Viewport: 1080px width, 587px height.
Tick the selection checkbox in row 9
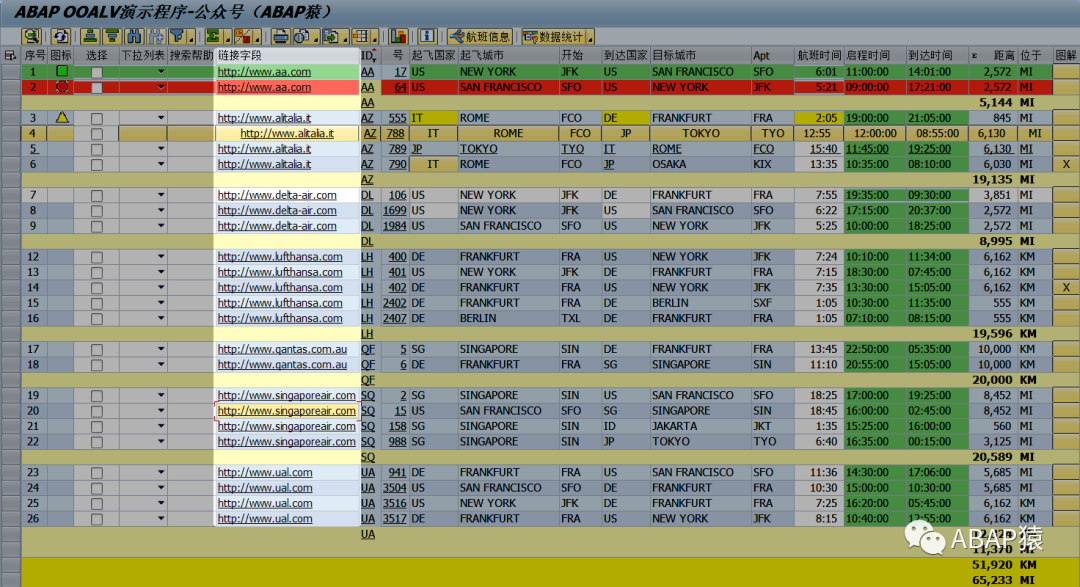[97, 227]
